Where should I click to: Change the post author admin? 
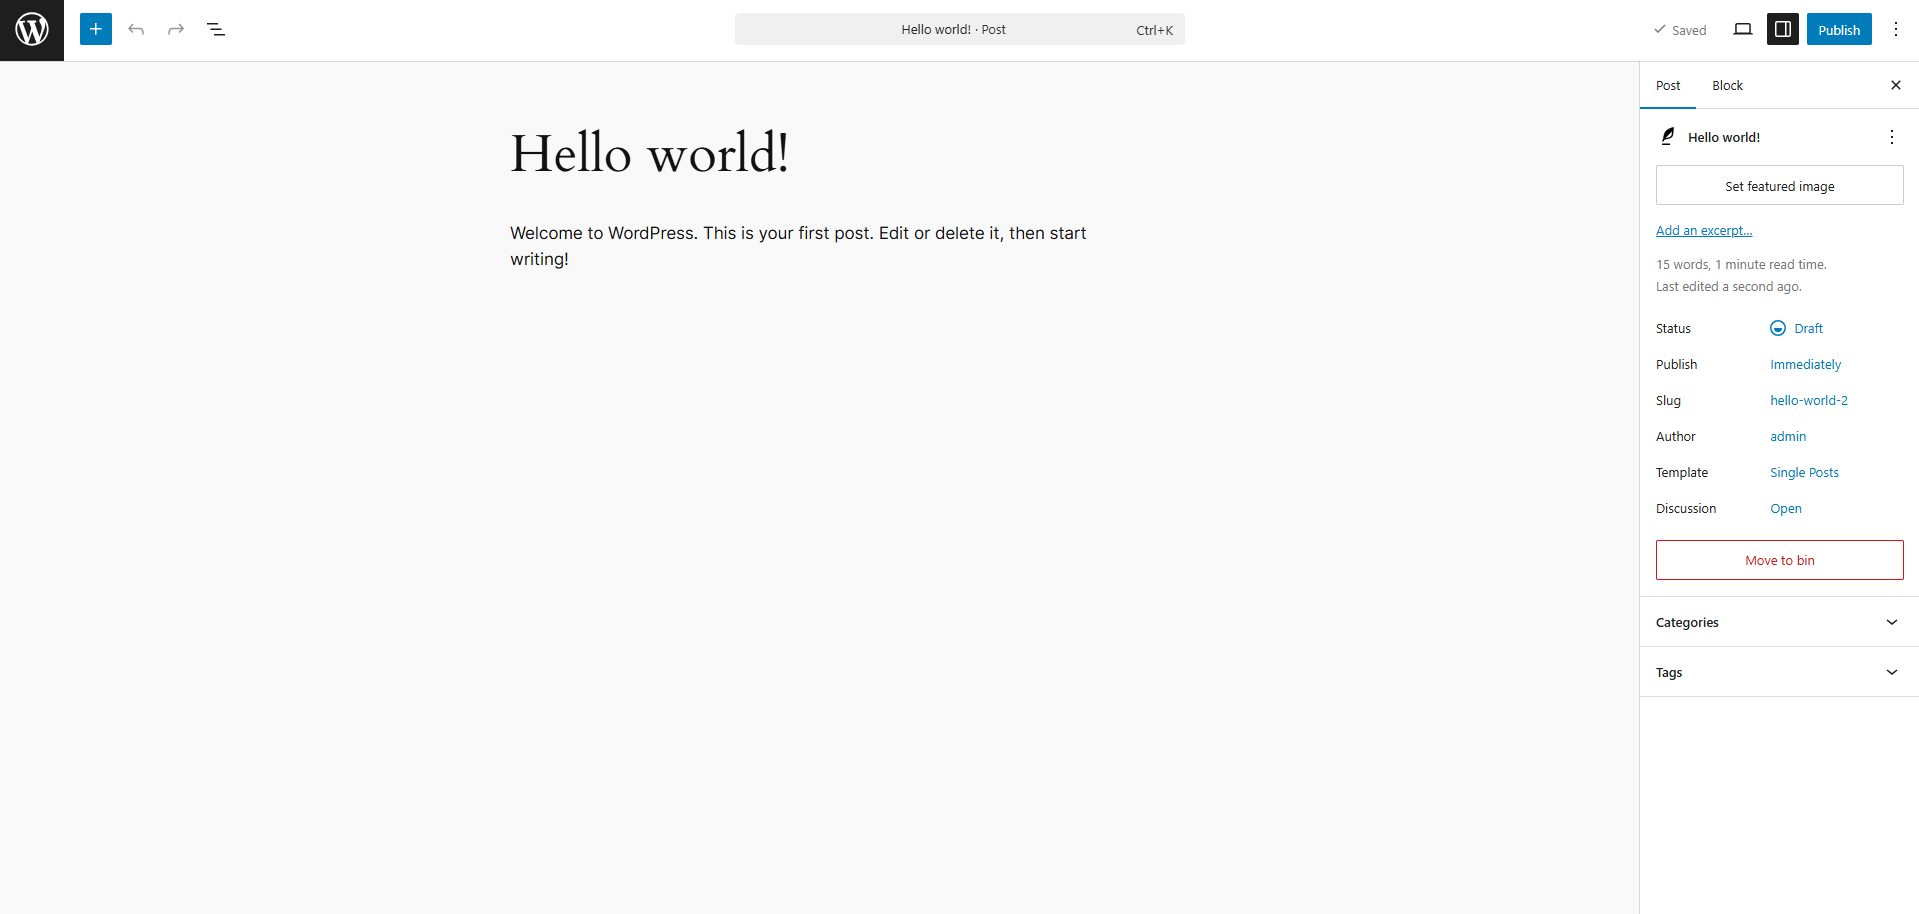coord(1788,436)
